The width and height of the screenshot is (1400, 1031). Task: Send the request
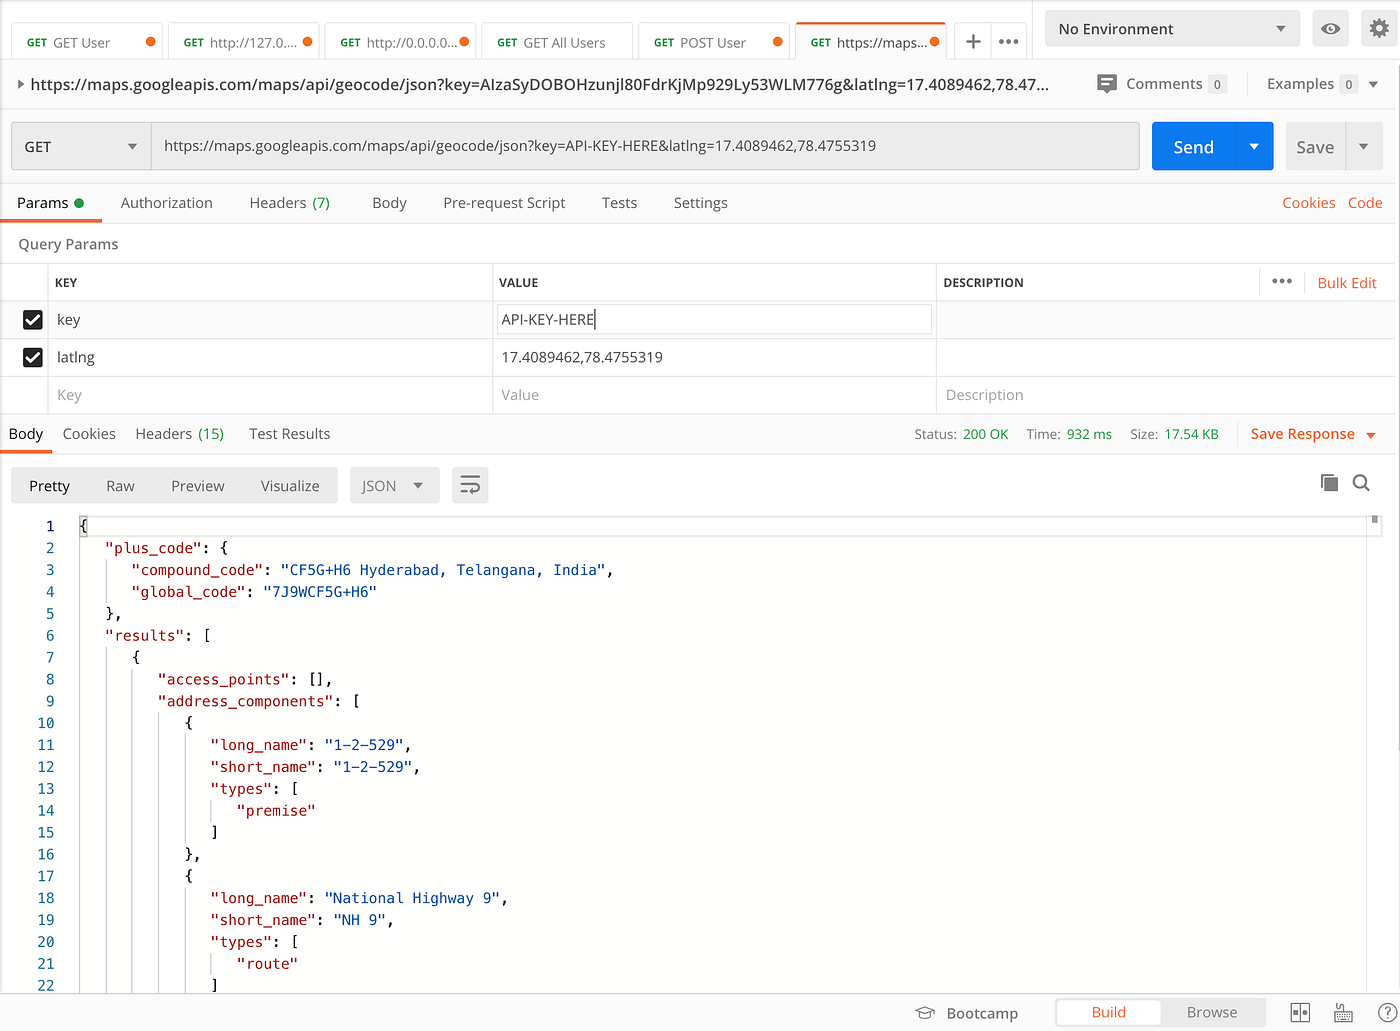coord(1194,147)
